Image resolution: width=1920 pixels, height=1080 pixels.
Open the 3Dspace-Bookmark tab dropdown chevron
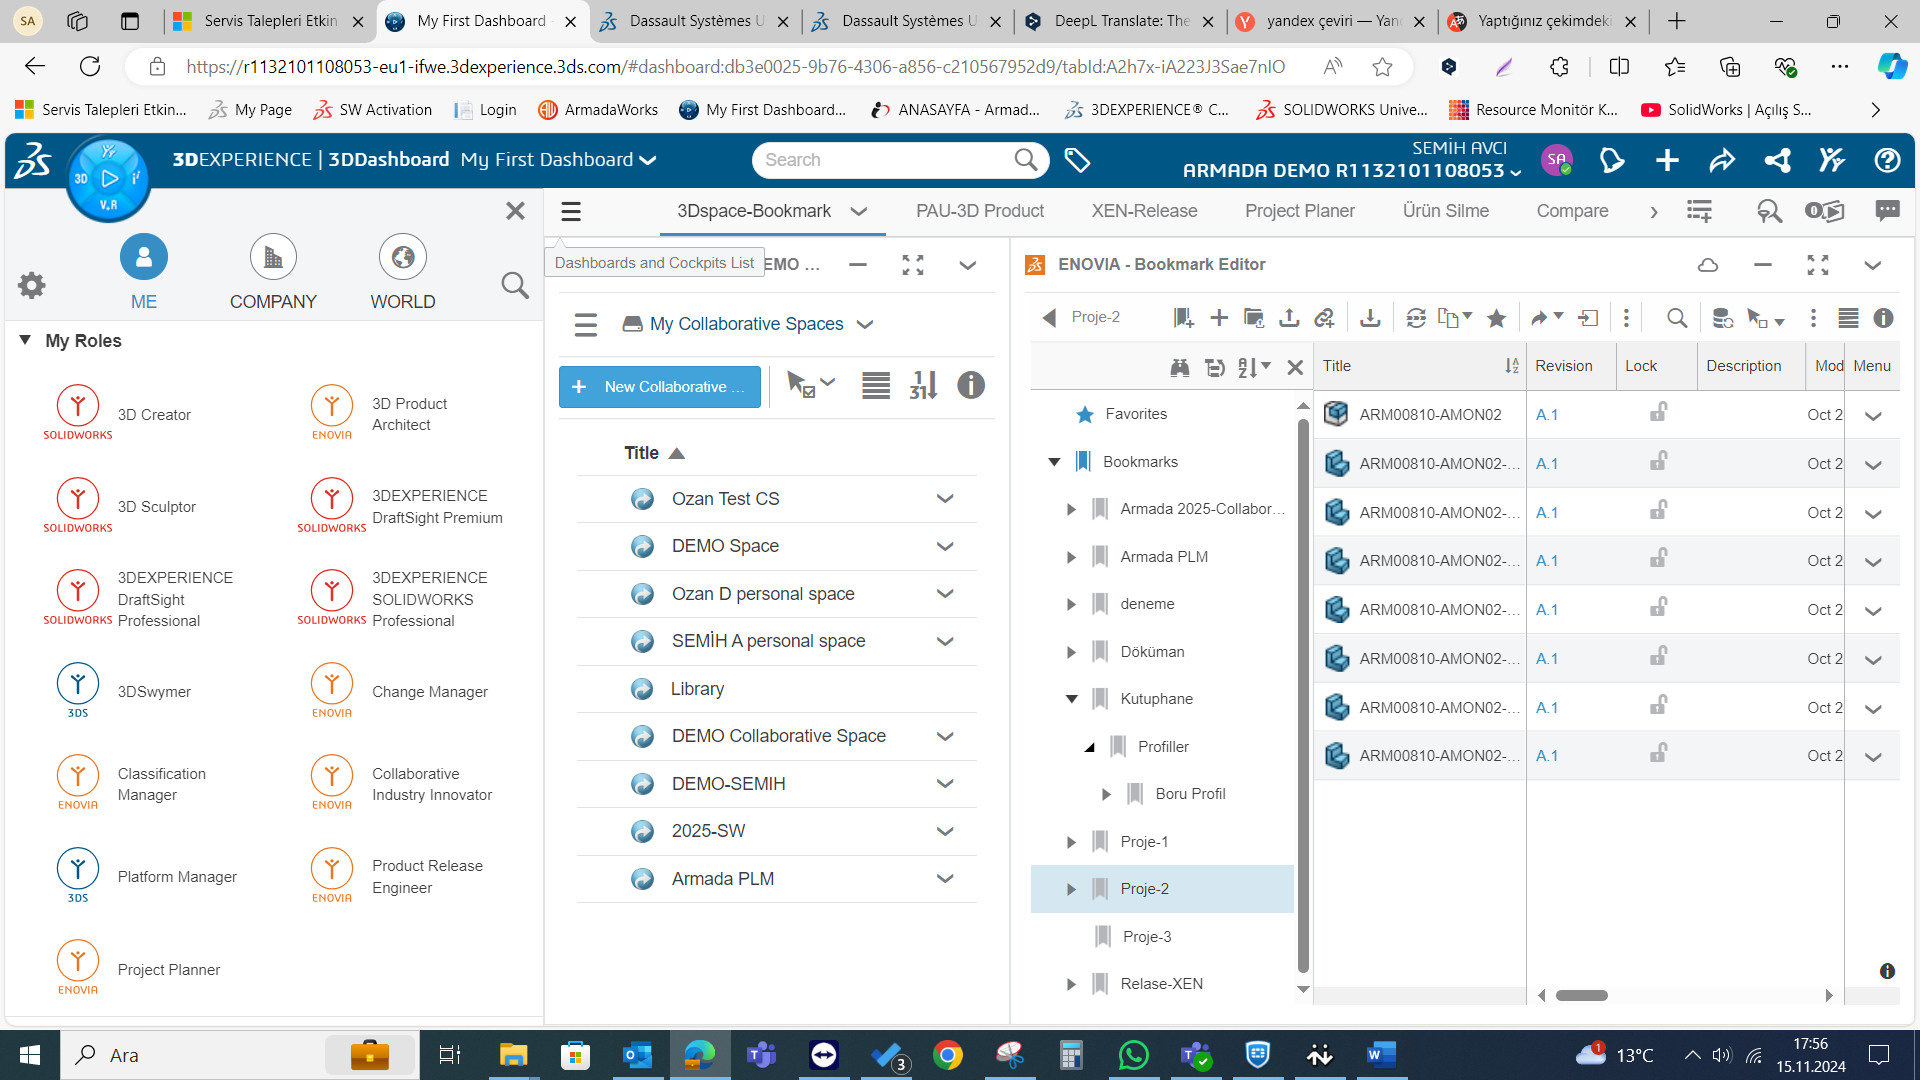(x=859, y=211)
